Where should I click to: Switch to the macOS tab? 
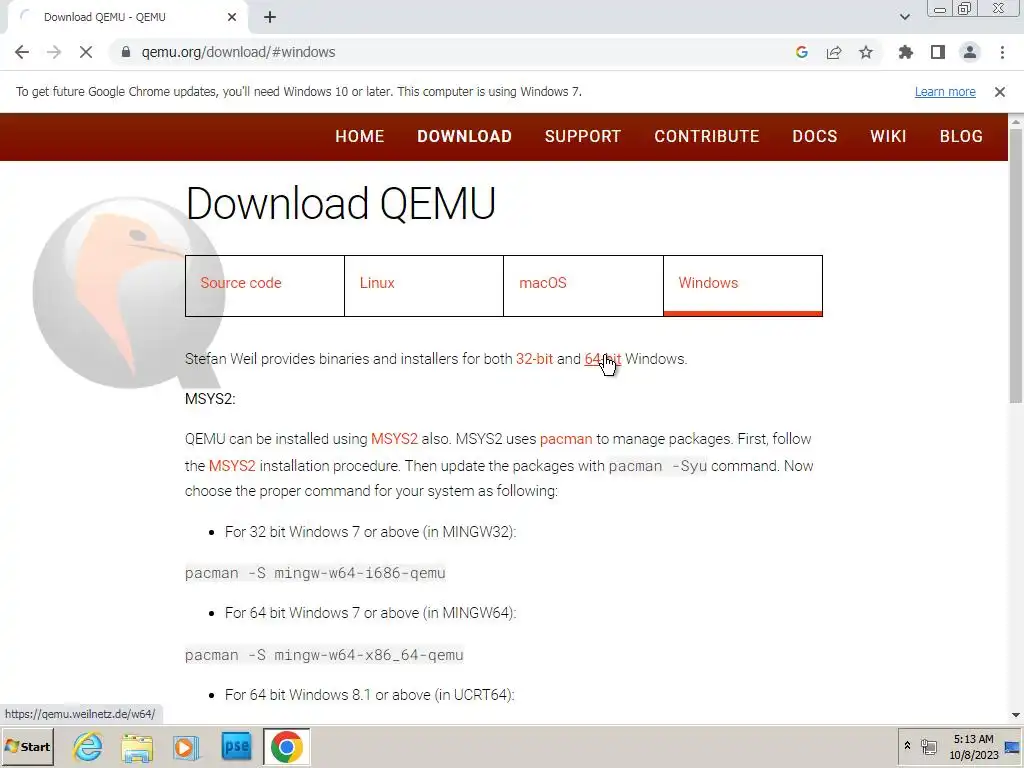[x=583, y=286]
